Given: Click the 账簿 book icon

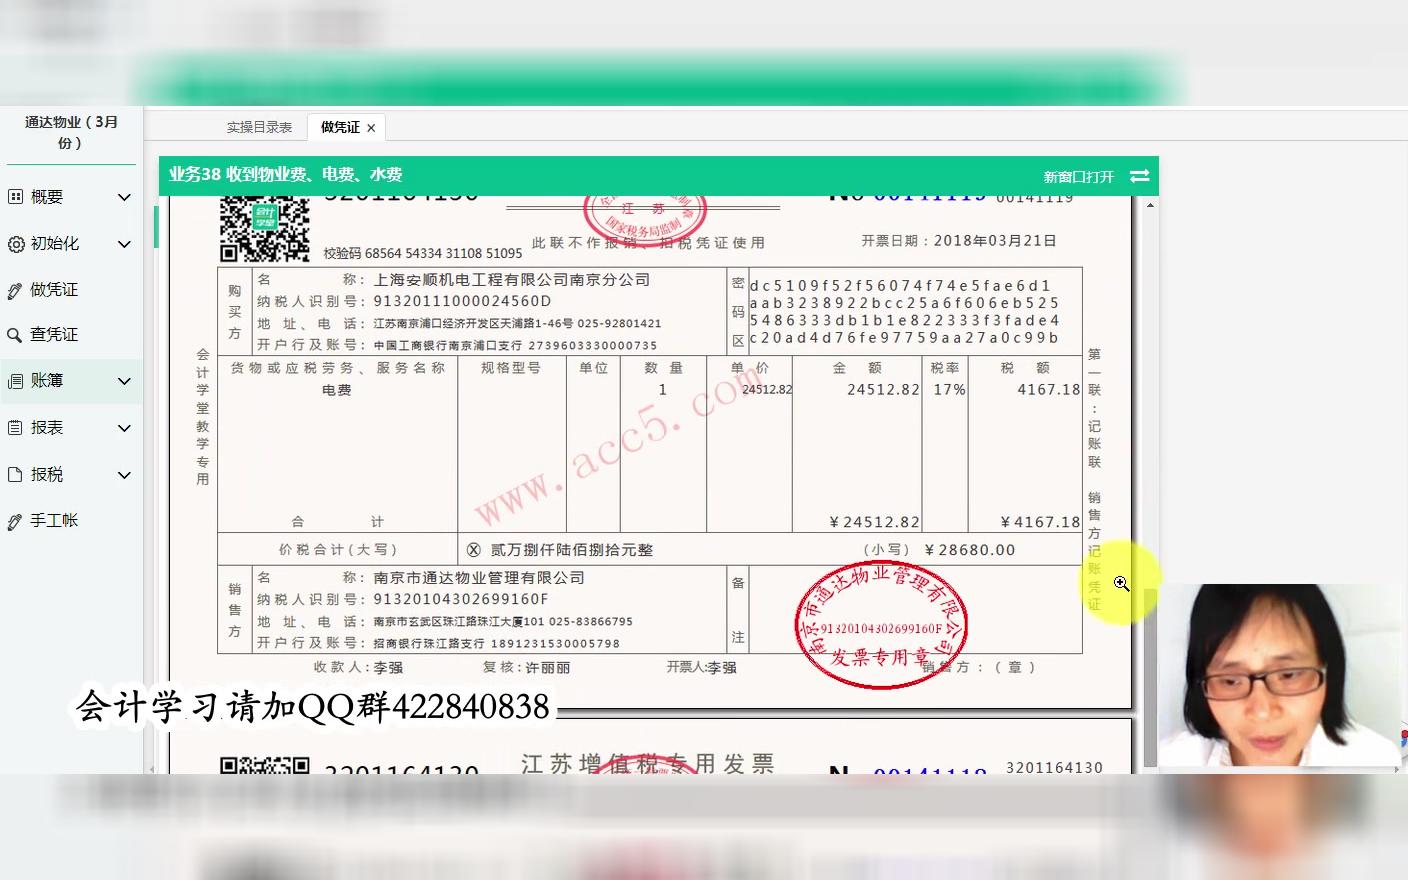Looking at the screenshot, I should pyautogui.click(x=15, y=381).
